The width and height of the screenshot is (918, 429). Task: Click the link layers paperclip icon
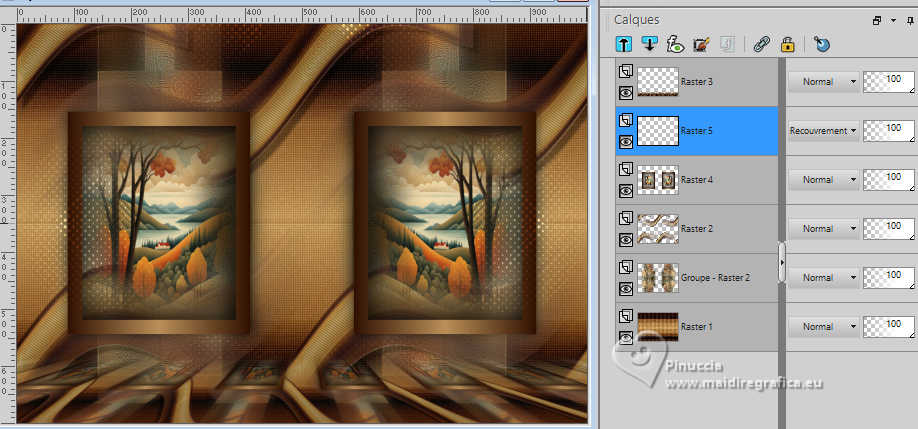click(761, 44)
